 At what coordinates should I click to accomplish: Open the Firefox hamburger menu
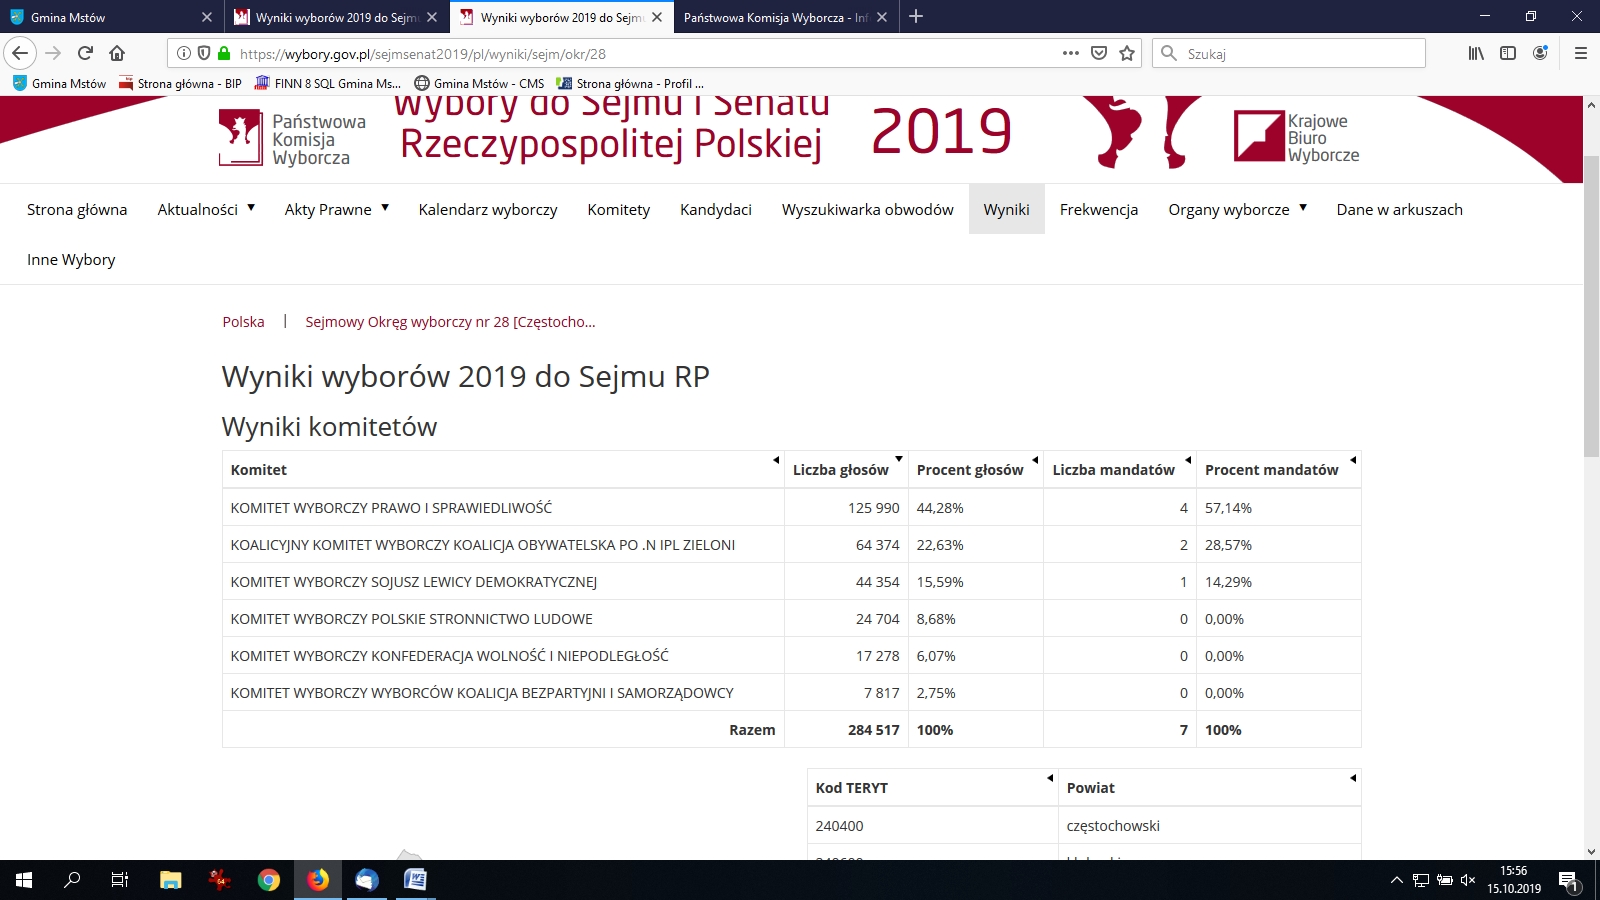1580,53
